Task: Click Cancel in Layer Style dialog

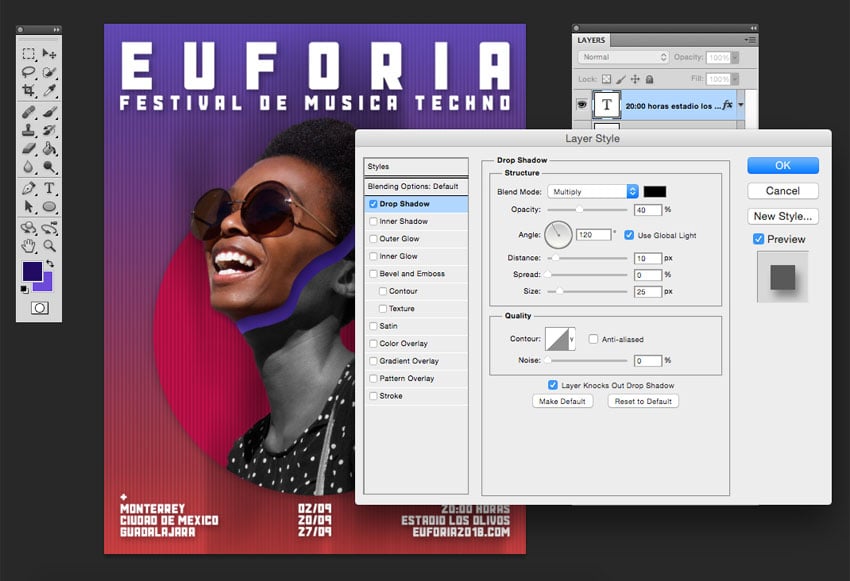Action: pyautogui.click(x=783, y=191)
